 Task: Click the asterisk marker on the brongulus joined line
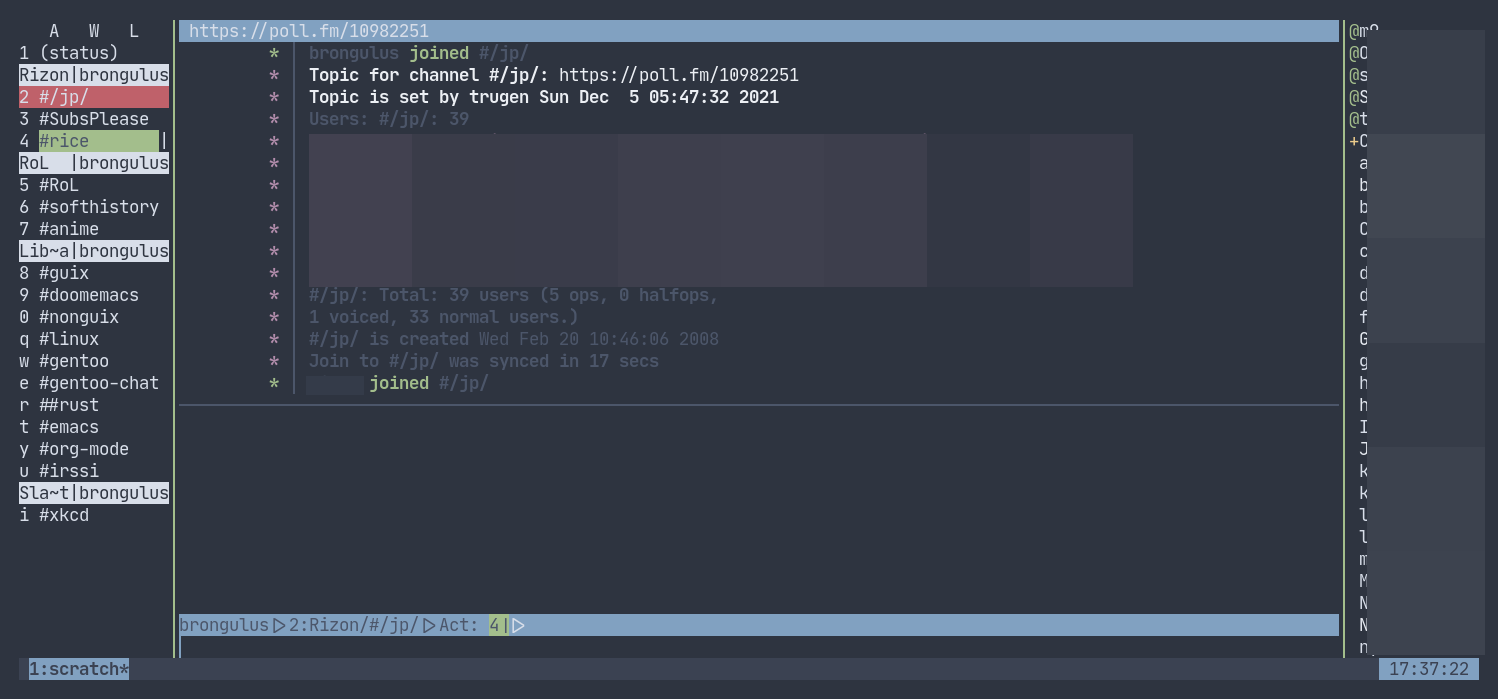tap(274, 53)
